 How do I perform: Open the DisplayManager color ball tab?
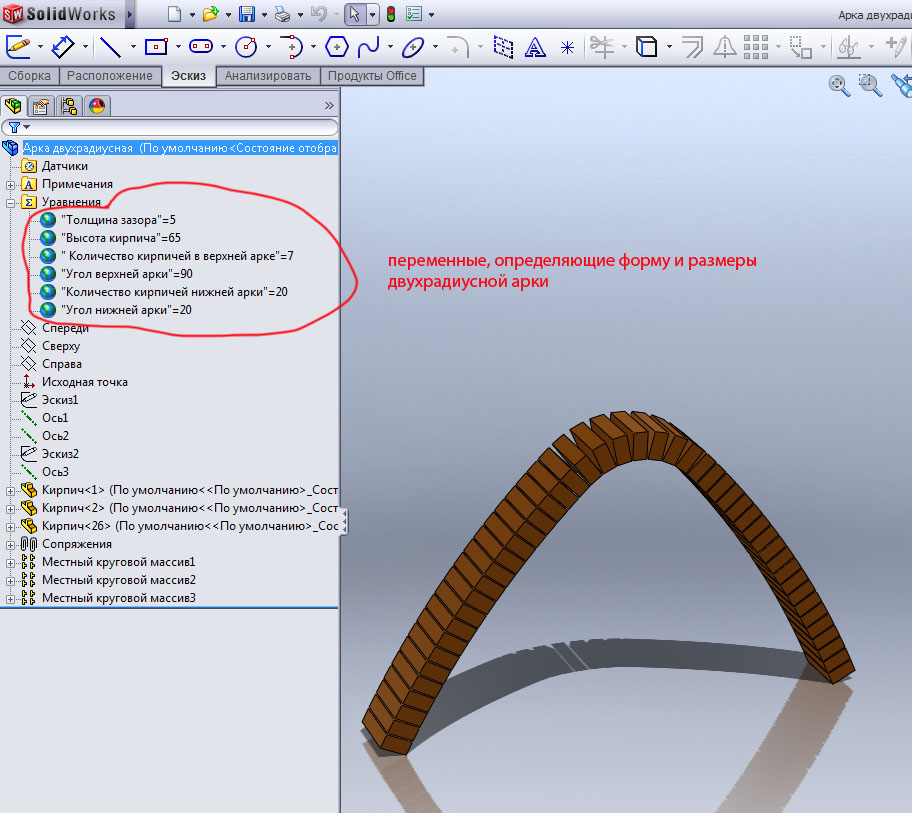(97, 106)
